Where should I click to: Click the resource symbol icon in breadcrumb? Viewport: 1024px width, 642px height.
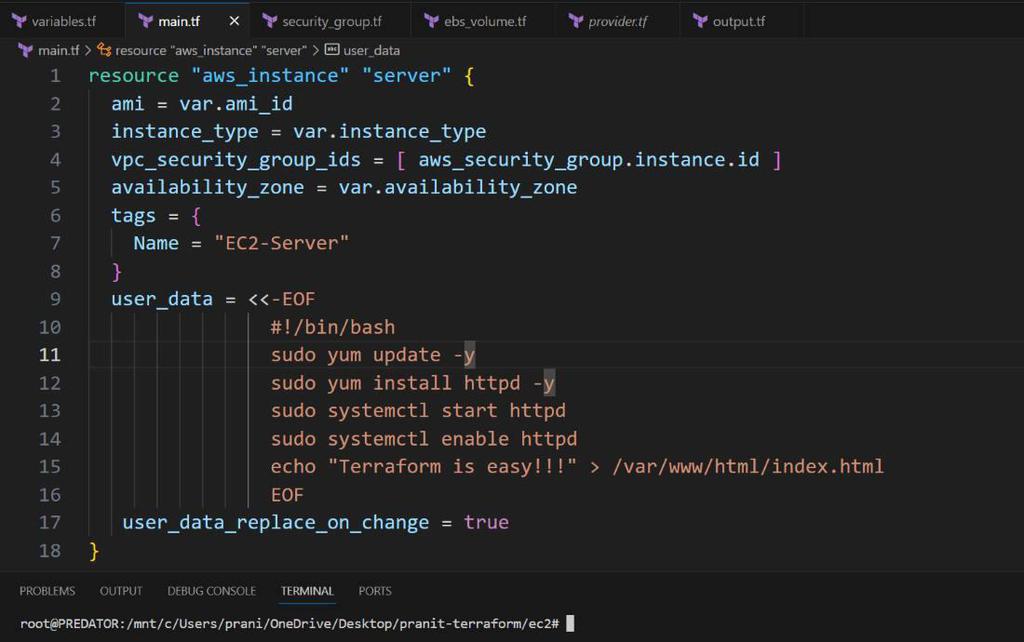tap(104, 50)
